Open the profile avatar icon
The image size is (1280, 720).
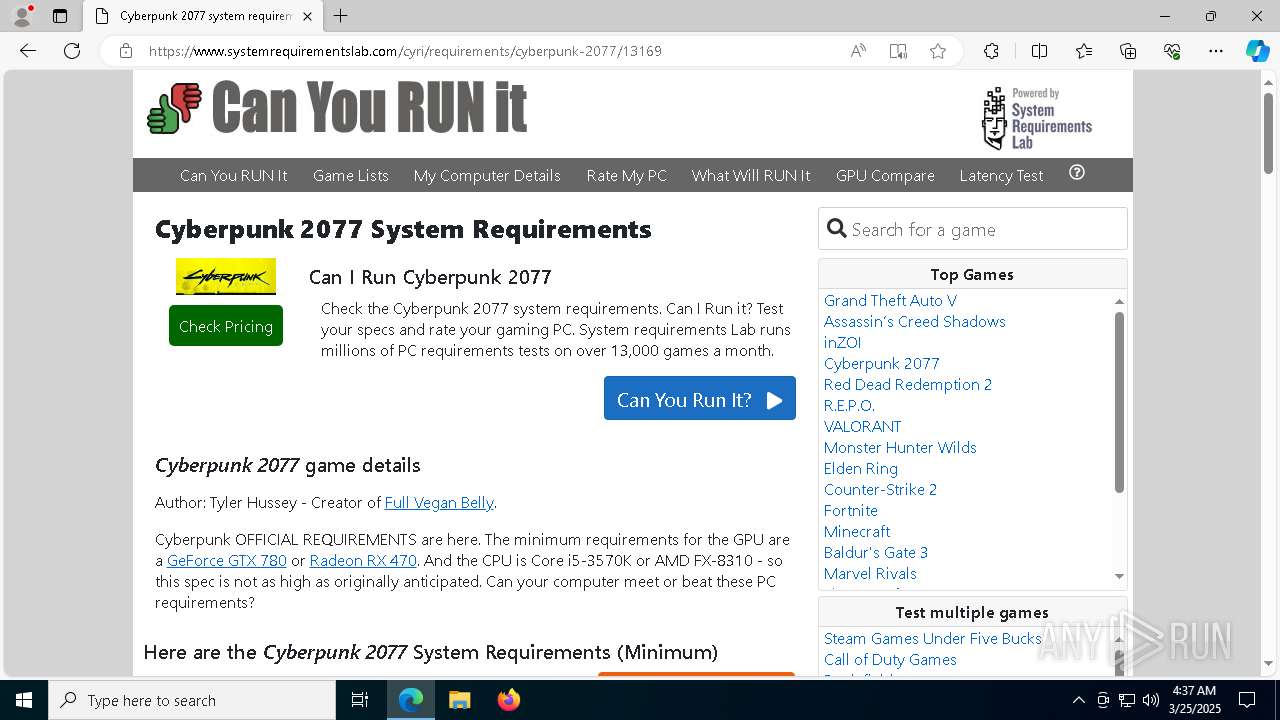point(22,16)
